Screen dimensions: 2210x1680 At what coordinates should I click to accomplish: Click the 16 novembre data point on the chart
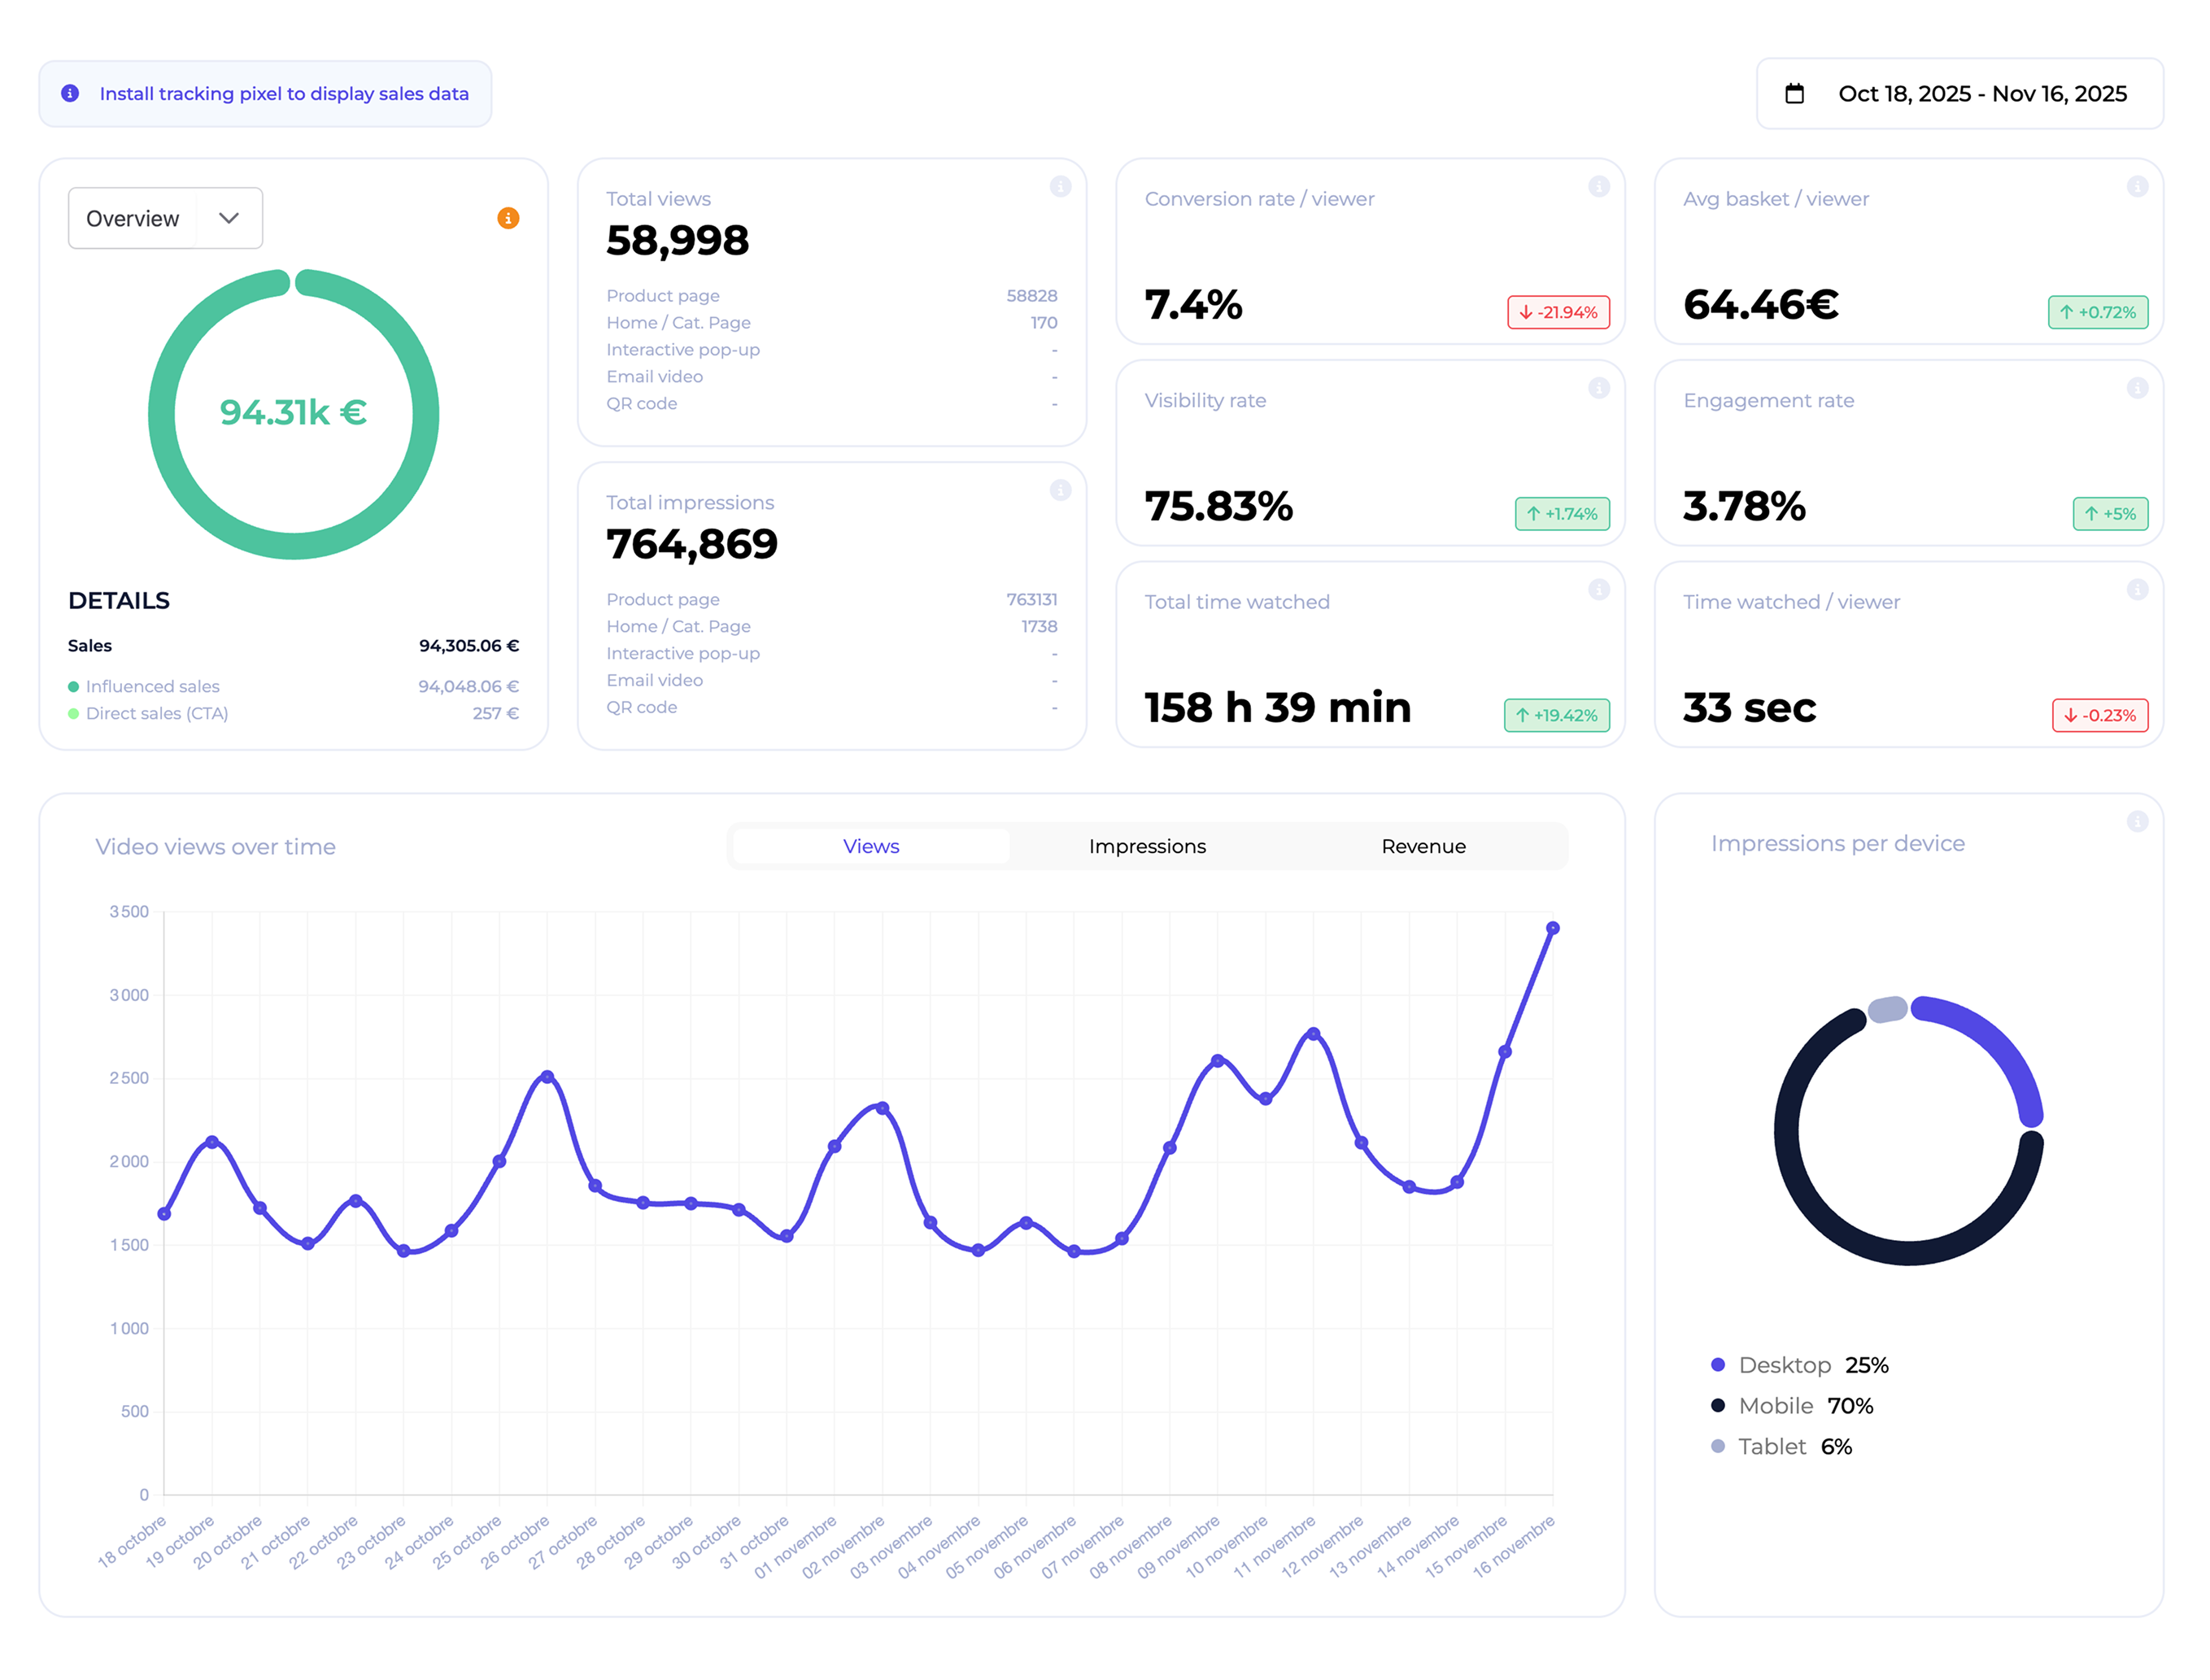pyautogui.click(x=1552, y=928)
